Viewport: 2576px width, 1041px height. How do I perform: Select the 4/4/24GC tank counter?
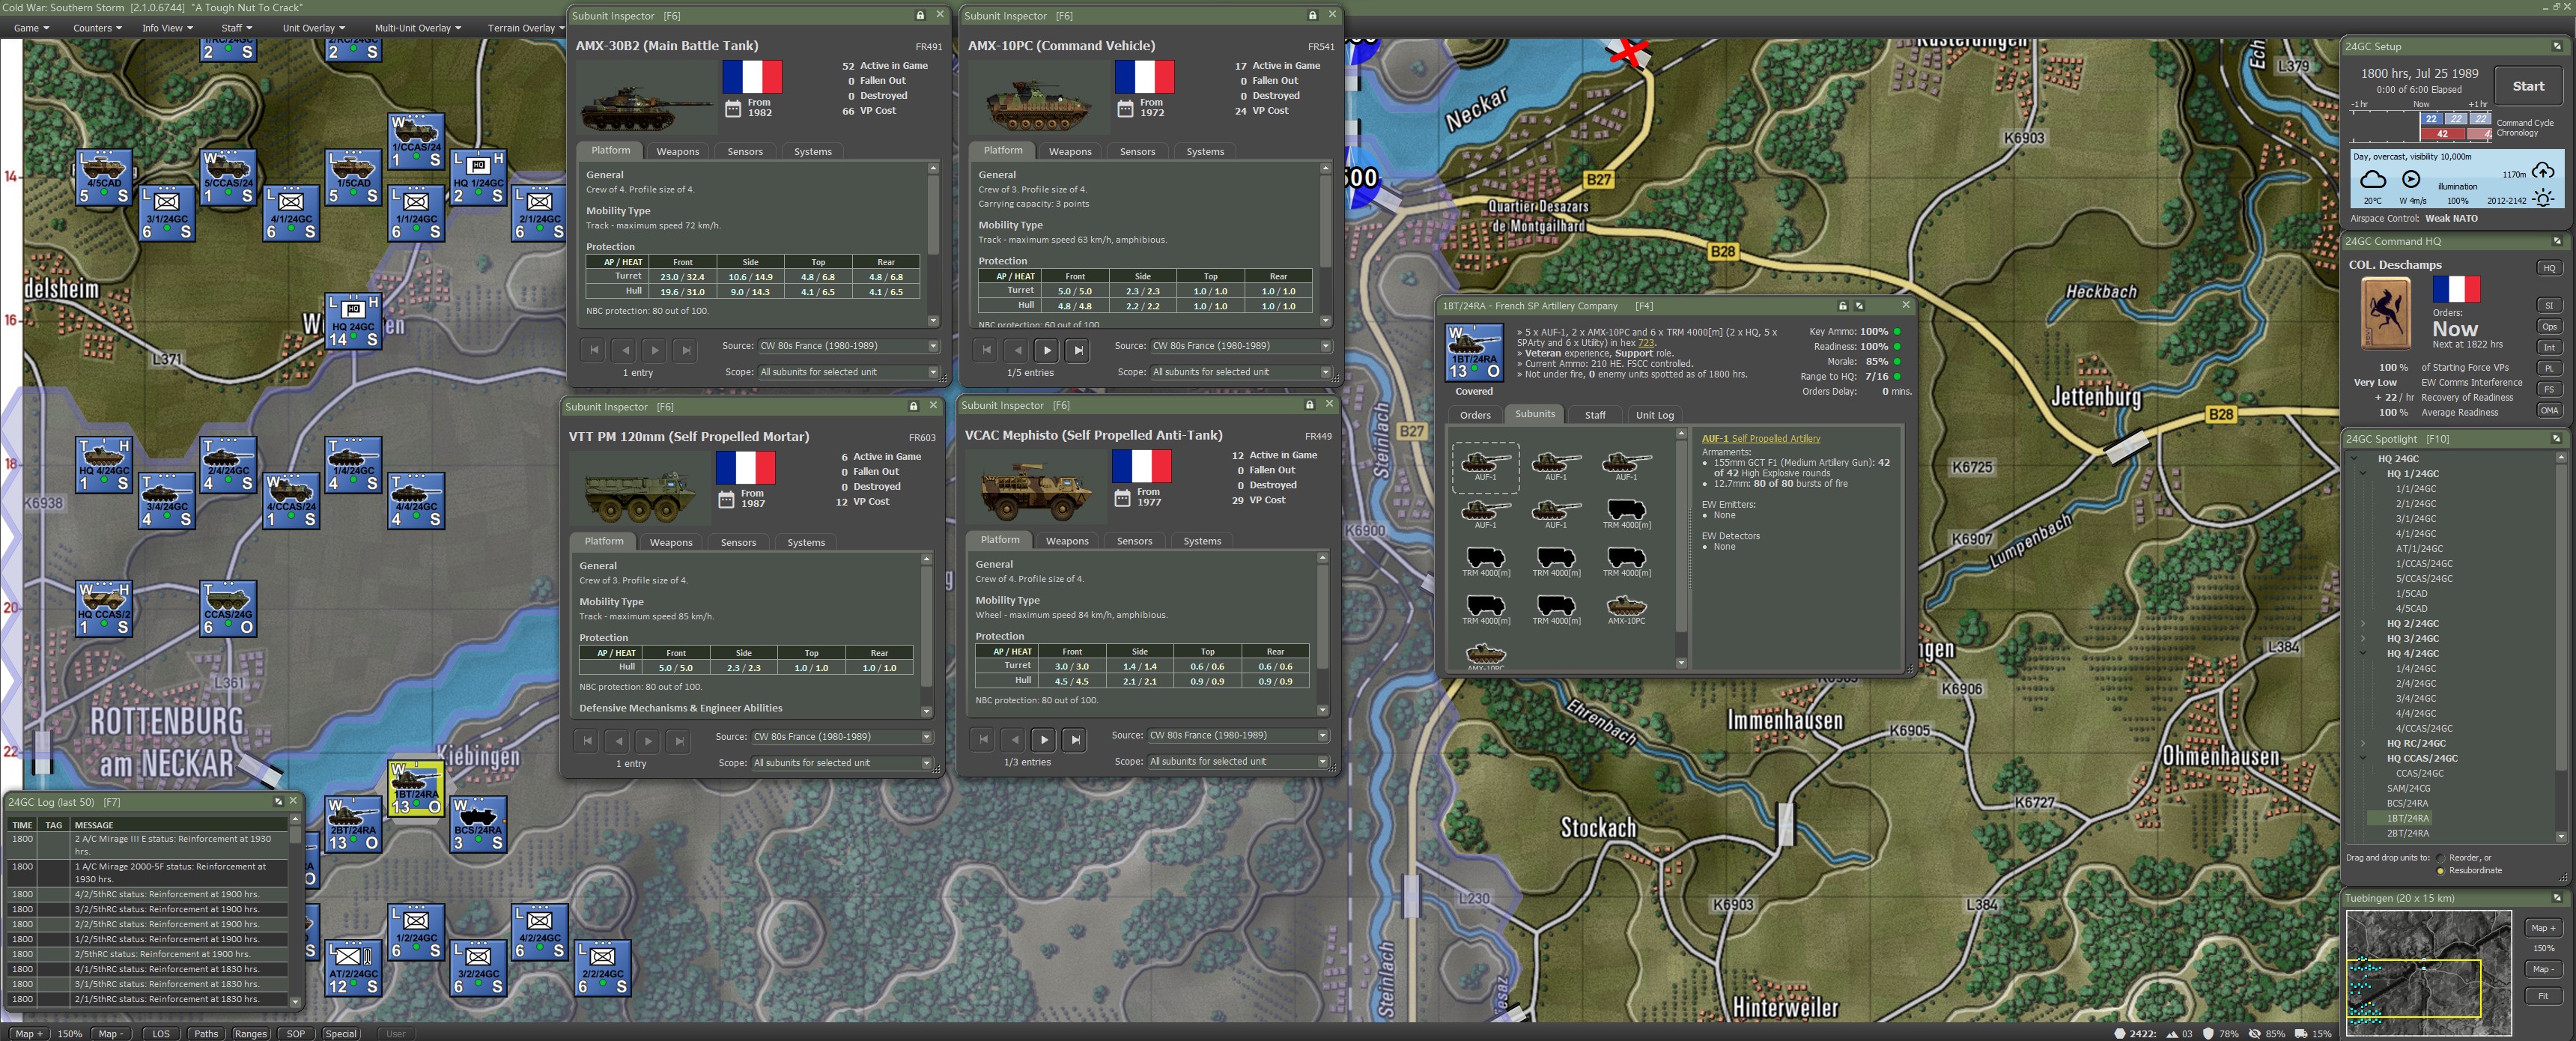click(x=416, y=501)
